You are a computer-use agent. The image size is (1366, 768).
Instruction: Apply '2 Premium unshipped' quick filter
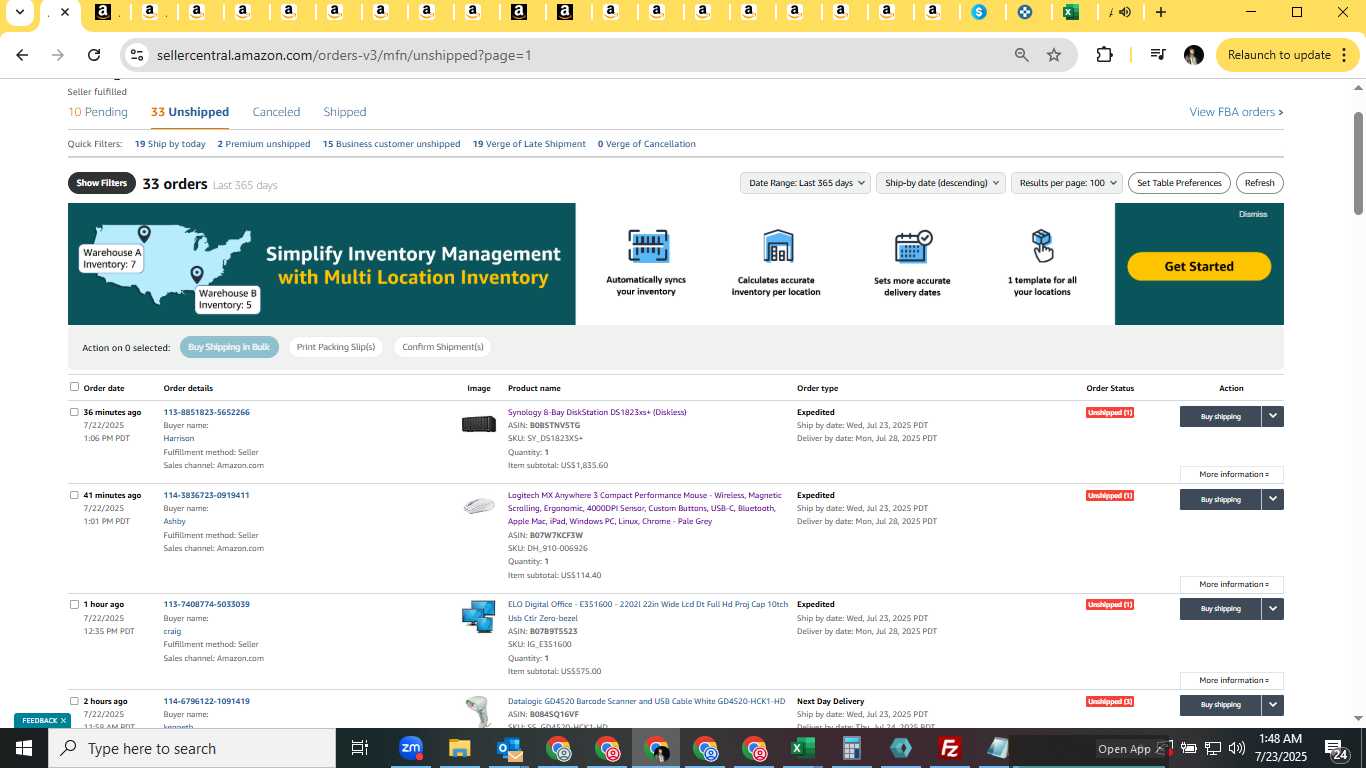coord(264,144)
